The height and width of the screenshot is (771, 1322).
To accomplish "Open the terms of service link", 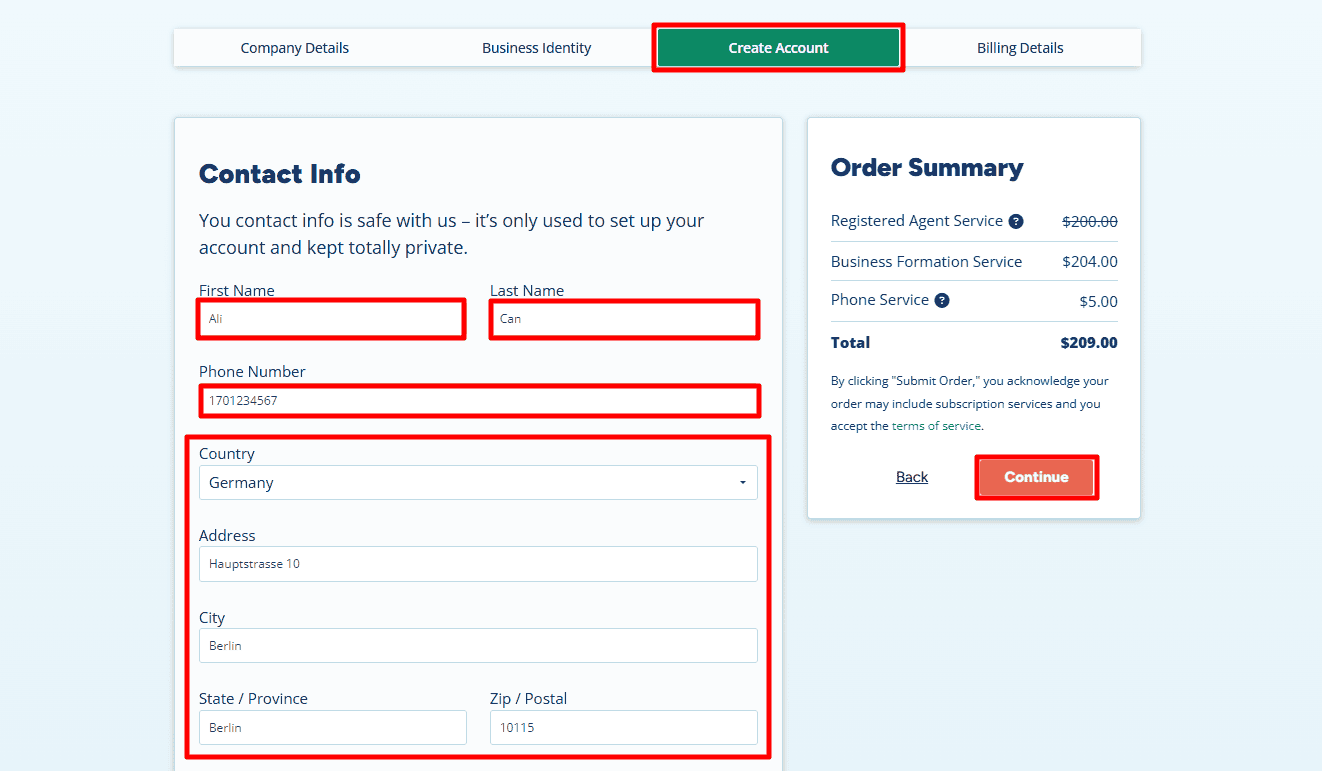I will [x=936, y=426].
